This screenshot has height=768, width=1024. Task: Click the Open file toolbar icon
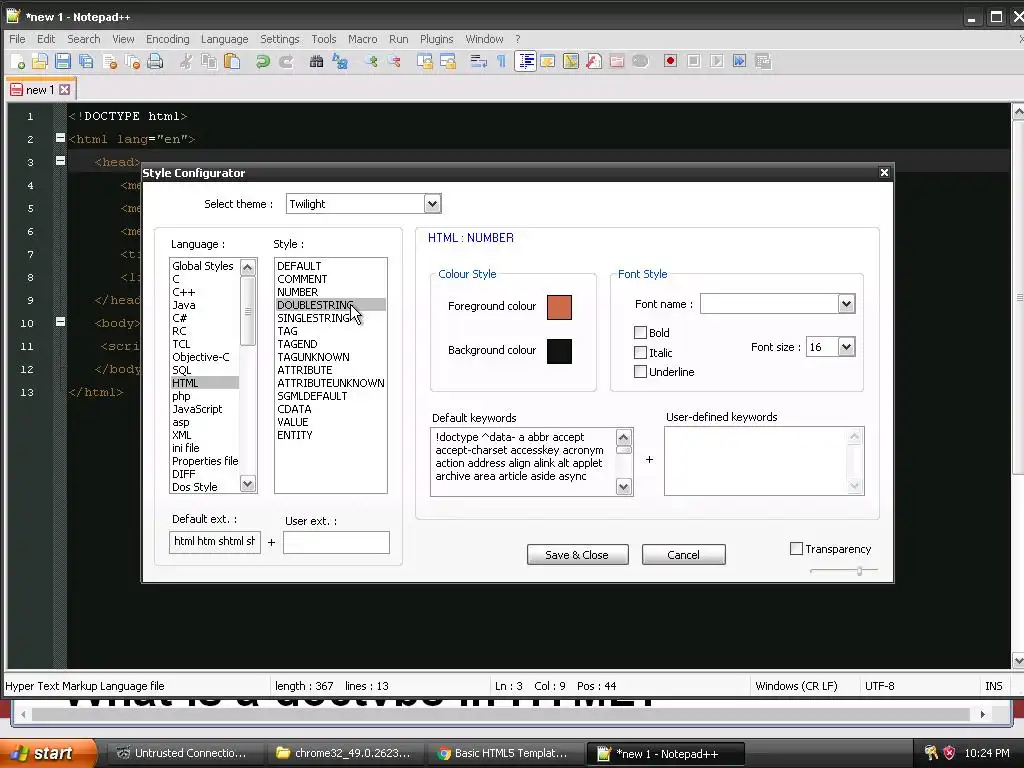tap(40, 61)
